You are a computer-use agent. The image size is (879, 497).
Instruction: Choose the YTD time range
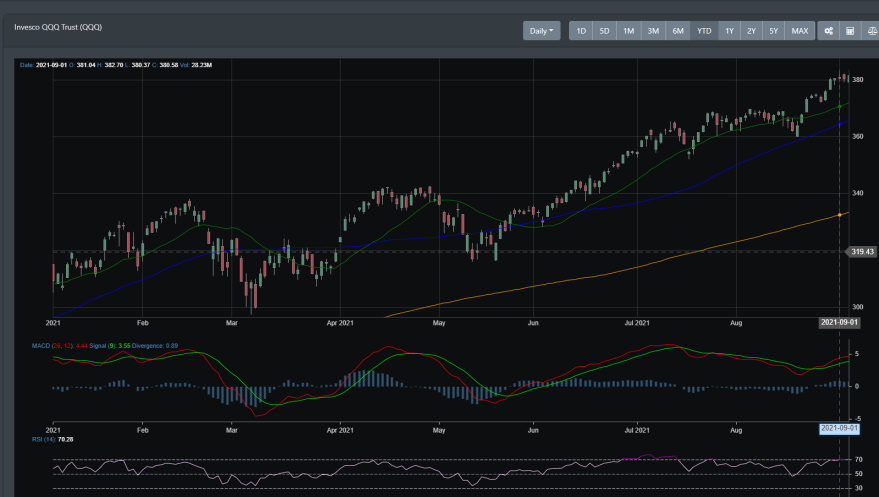tap(704, 31)
